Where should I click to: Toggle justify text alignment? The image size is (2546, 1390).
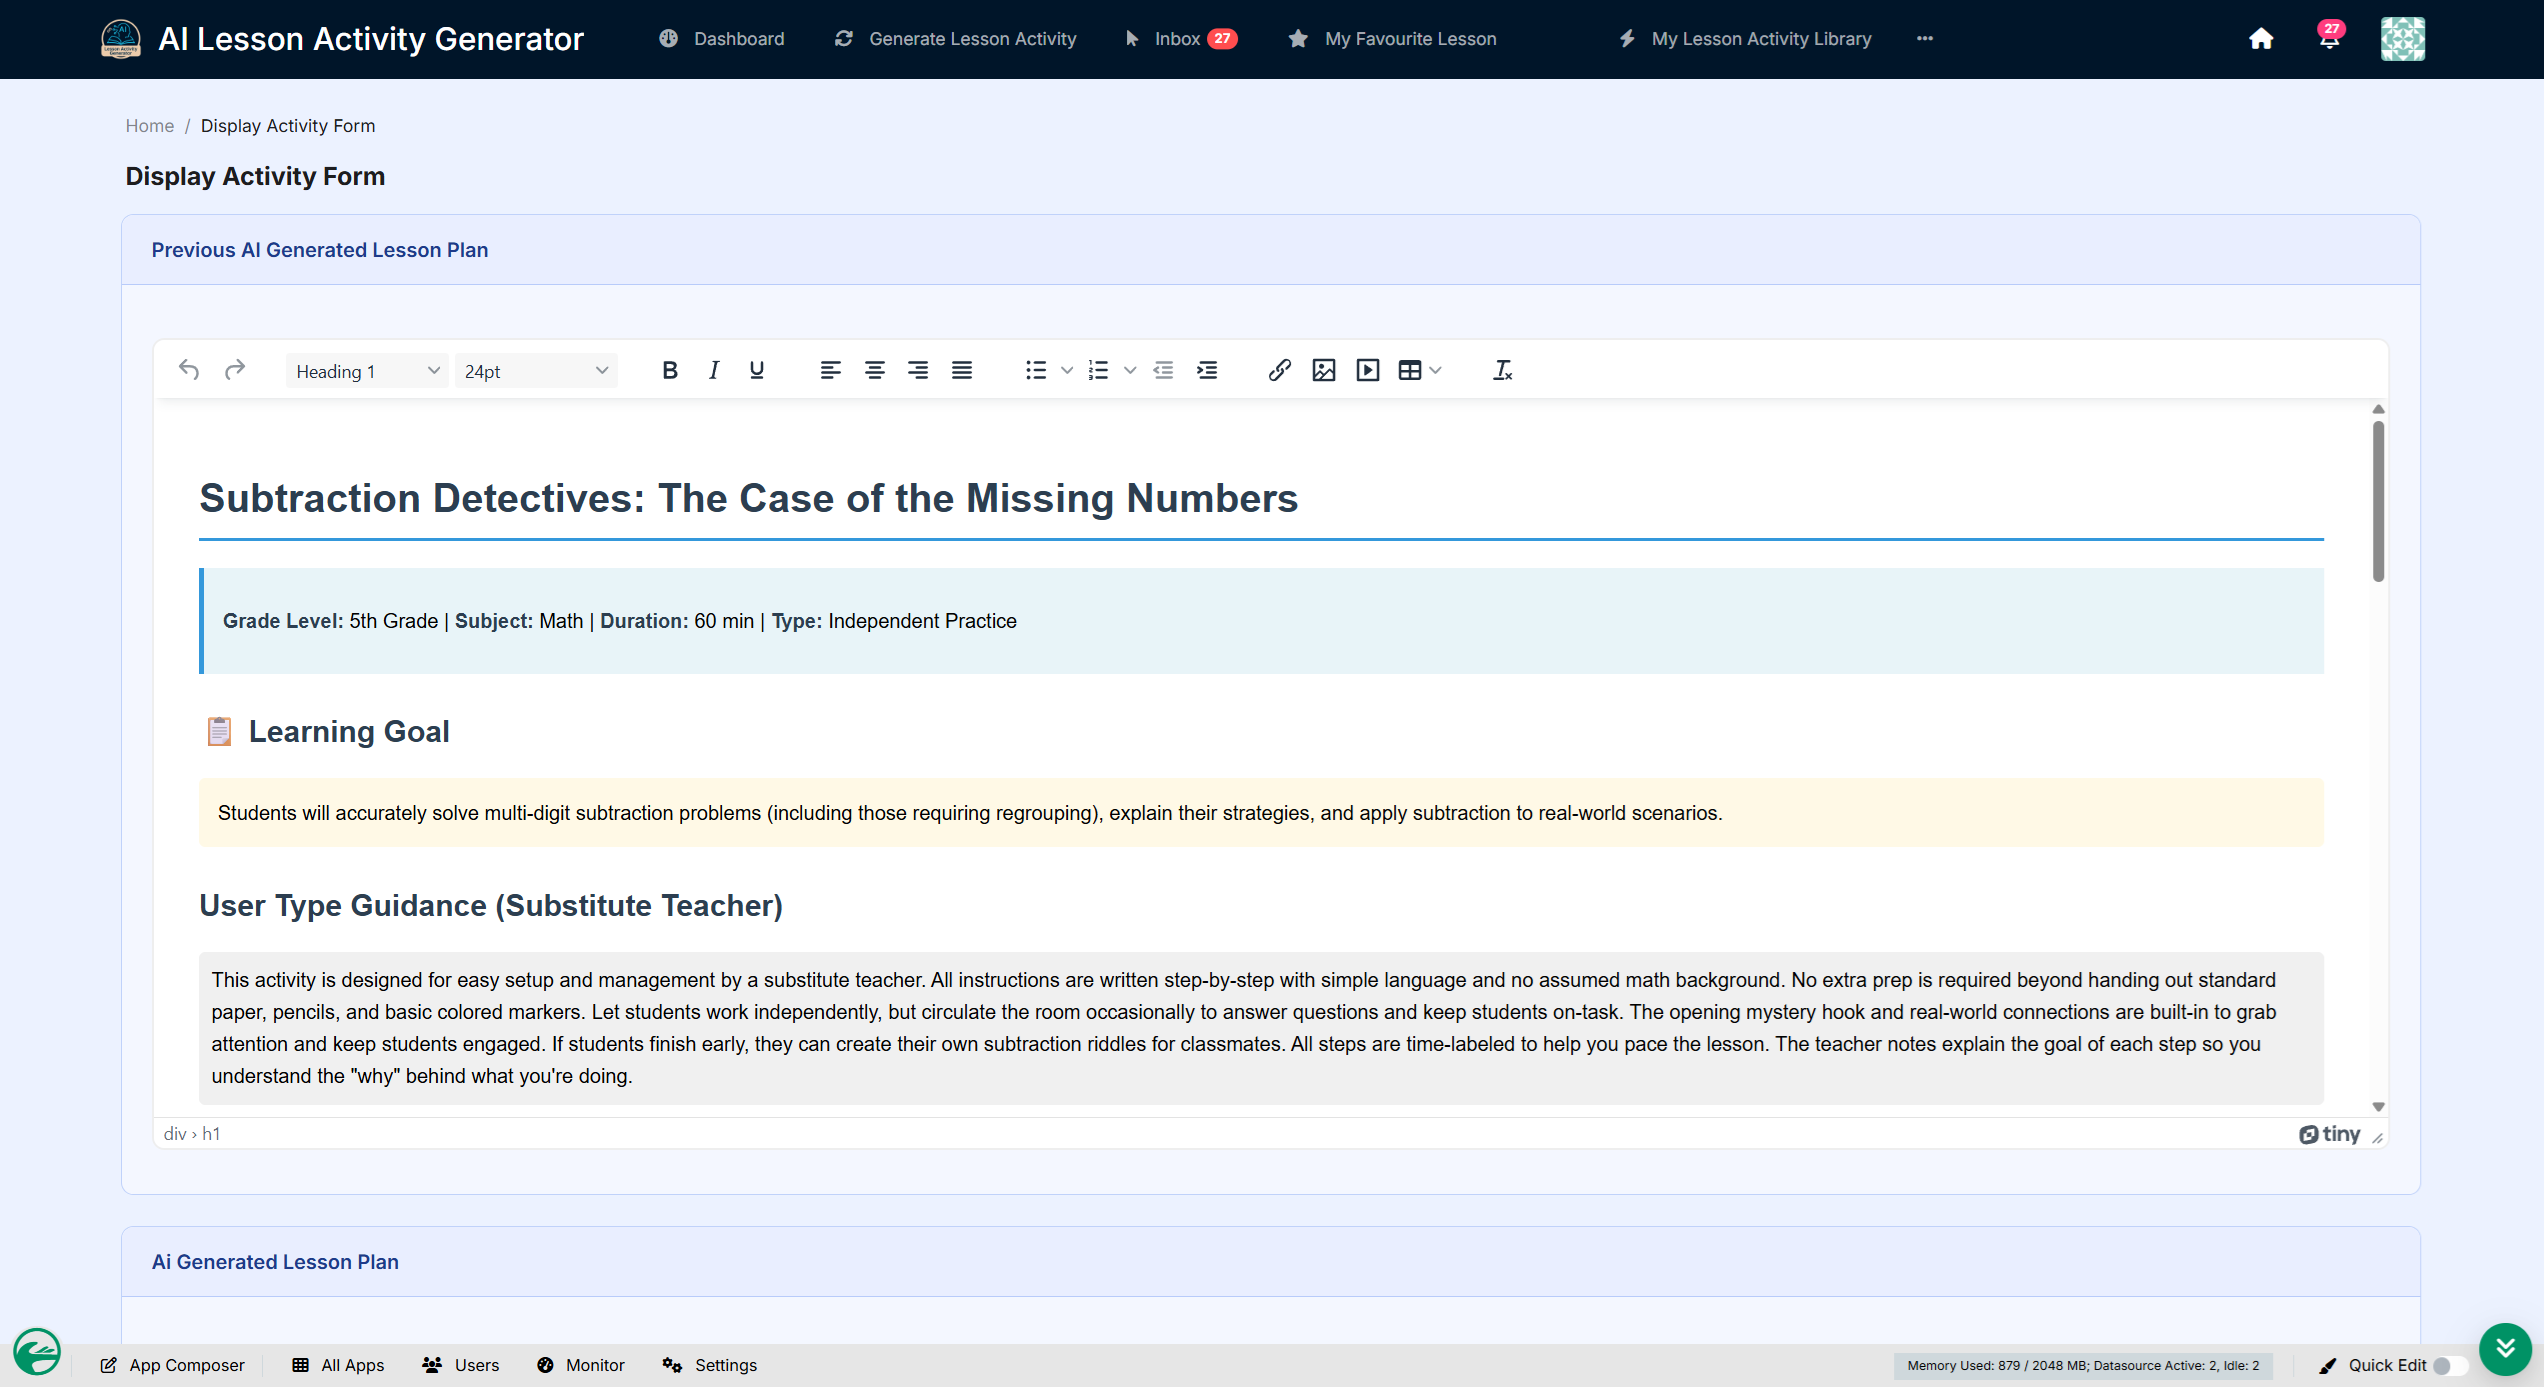(x=962, y=371)
